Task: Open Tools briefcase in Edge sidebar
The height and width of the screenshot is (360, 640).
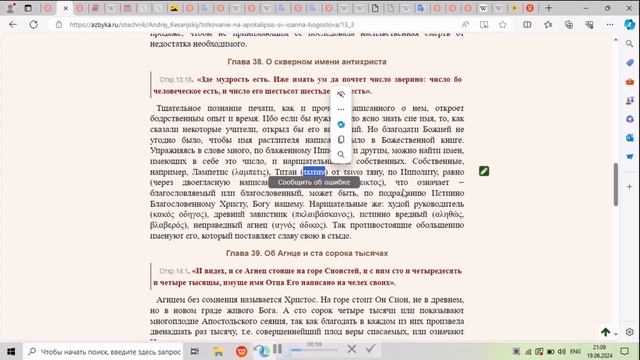Action: (x=629, y=82)
